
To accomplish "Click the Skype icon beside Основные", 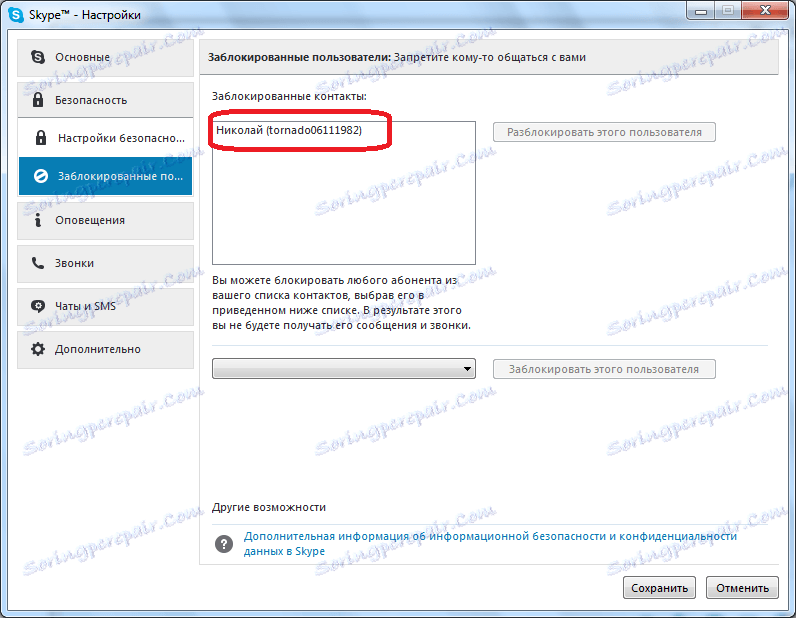I will (38, 57).
